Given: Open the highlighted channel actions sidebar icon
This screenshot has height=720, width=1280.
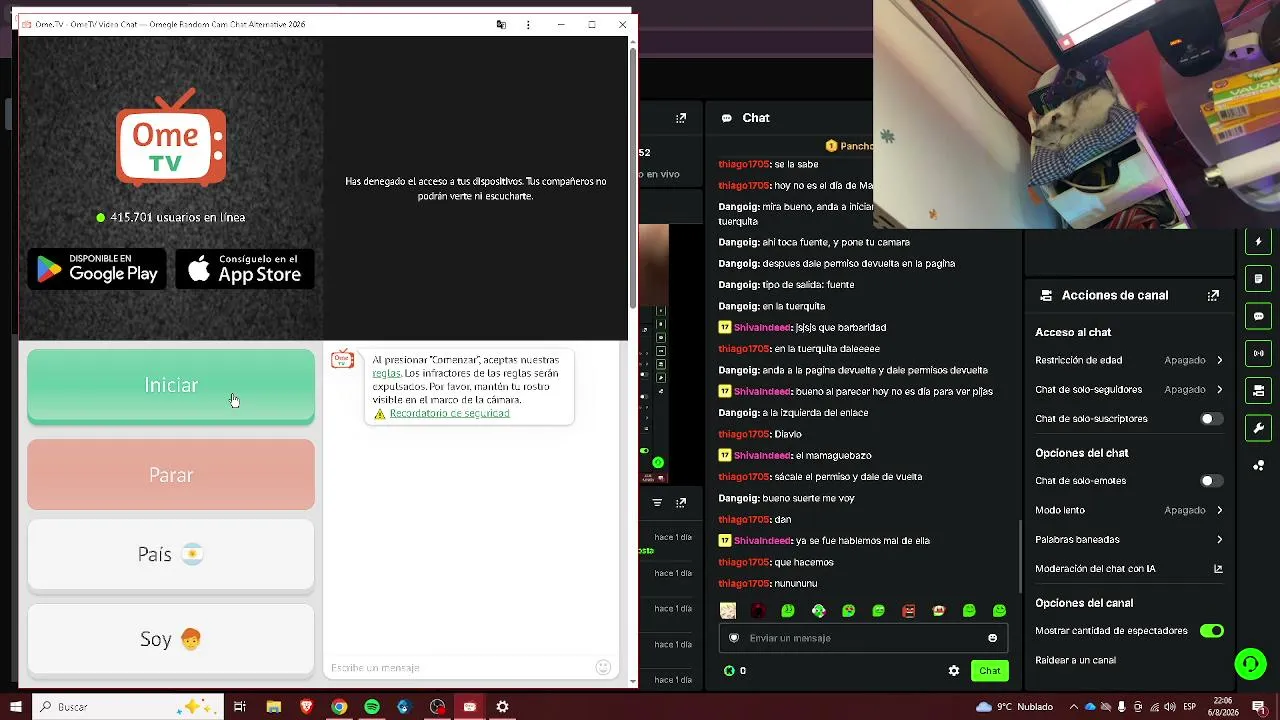Looking at the screenshot, I should click(1259, 390).
